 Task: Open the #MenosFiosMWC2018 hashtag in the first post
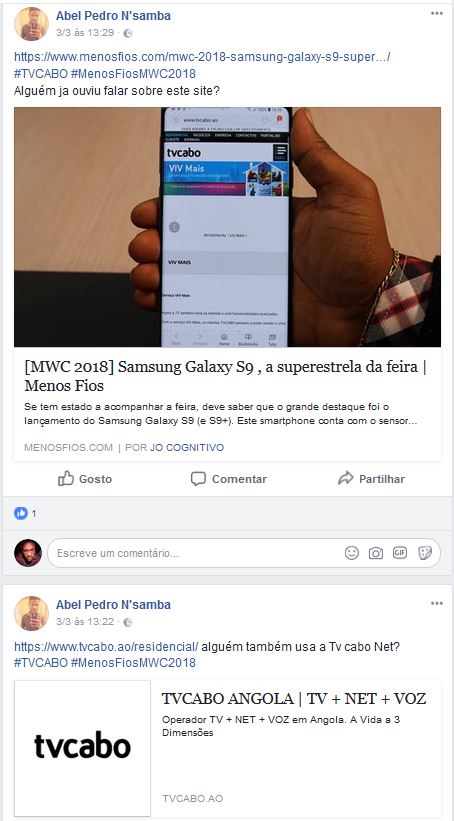(133, 73)
